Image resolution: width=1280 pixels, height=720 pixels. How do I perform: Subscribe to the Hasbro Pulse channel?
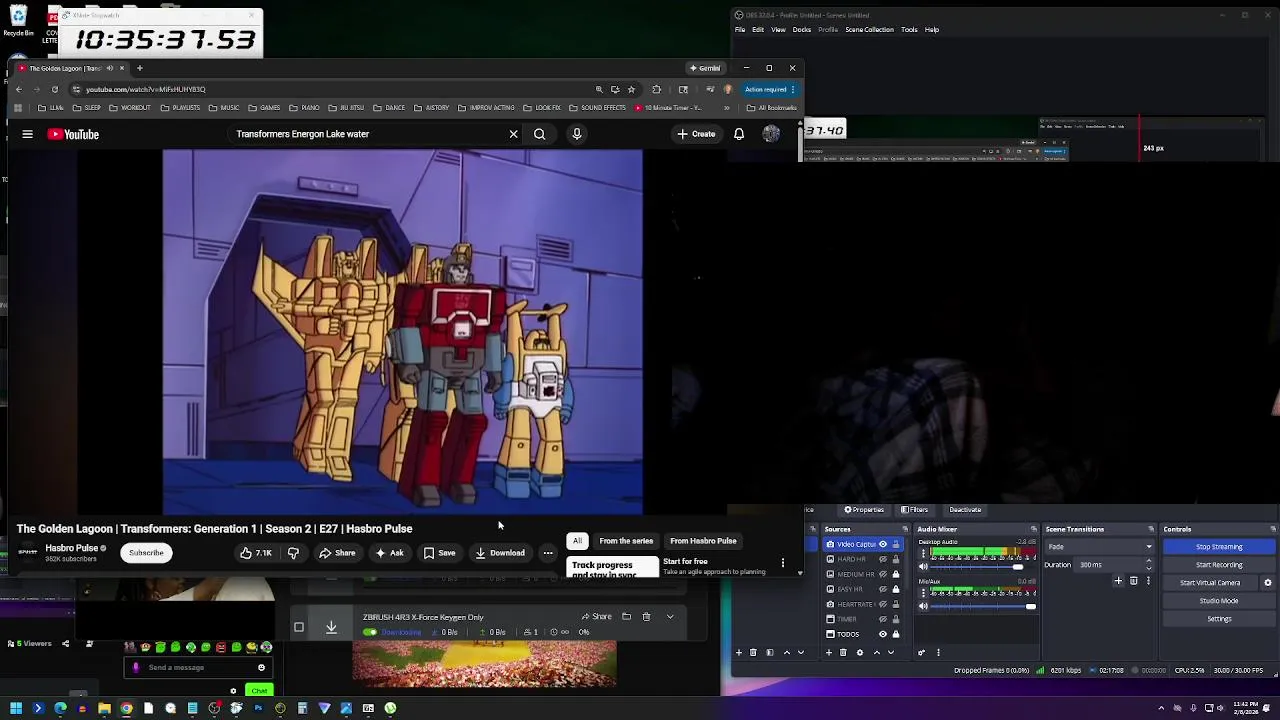(x=146, y=553)
